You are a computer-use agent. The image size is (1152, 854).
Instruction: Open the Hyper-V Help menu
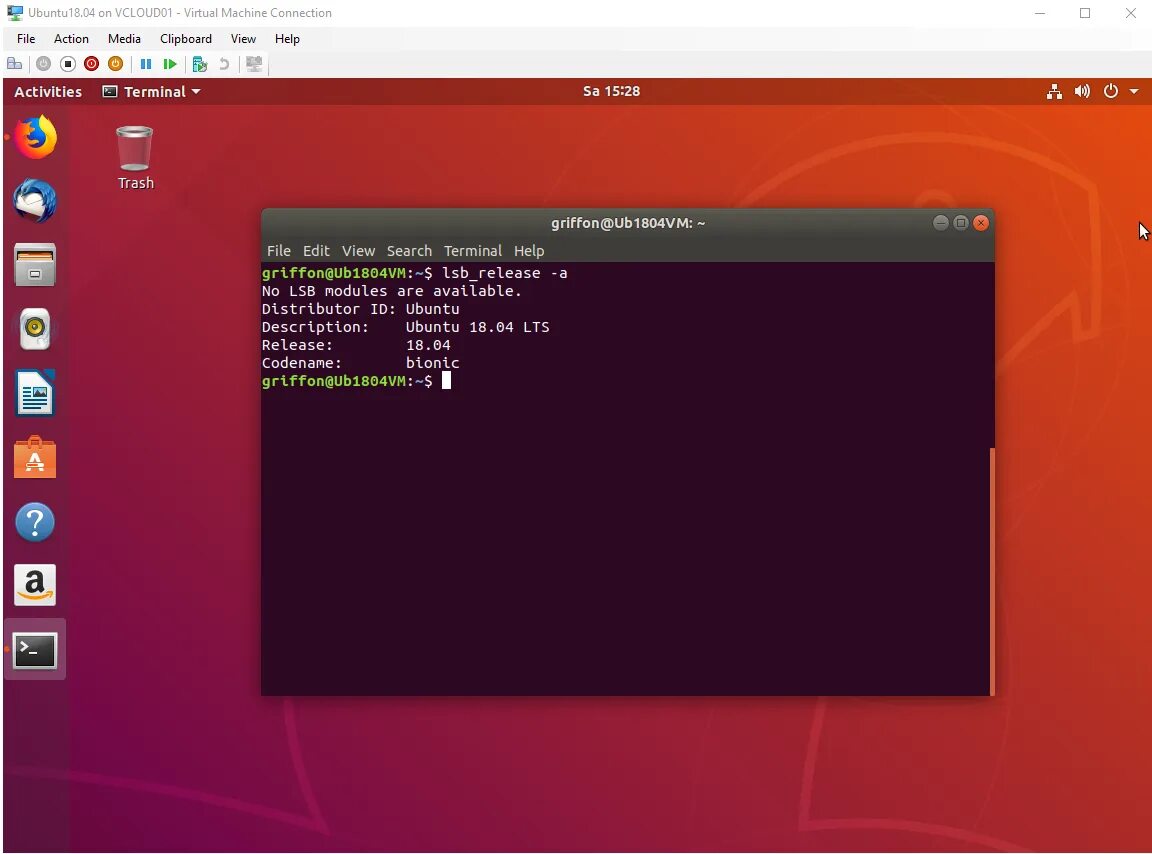(287, 39)
